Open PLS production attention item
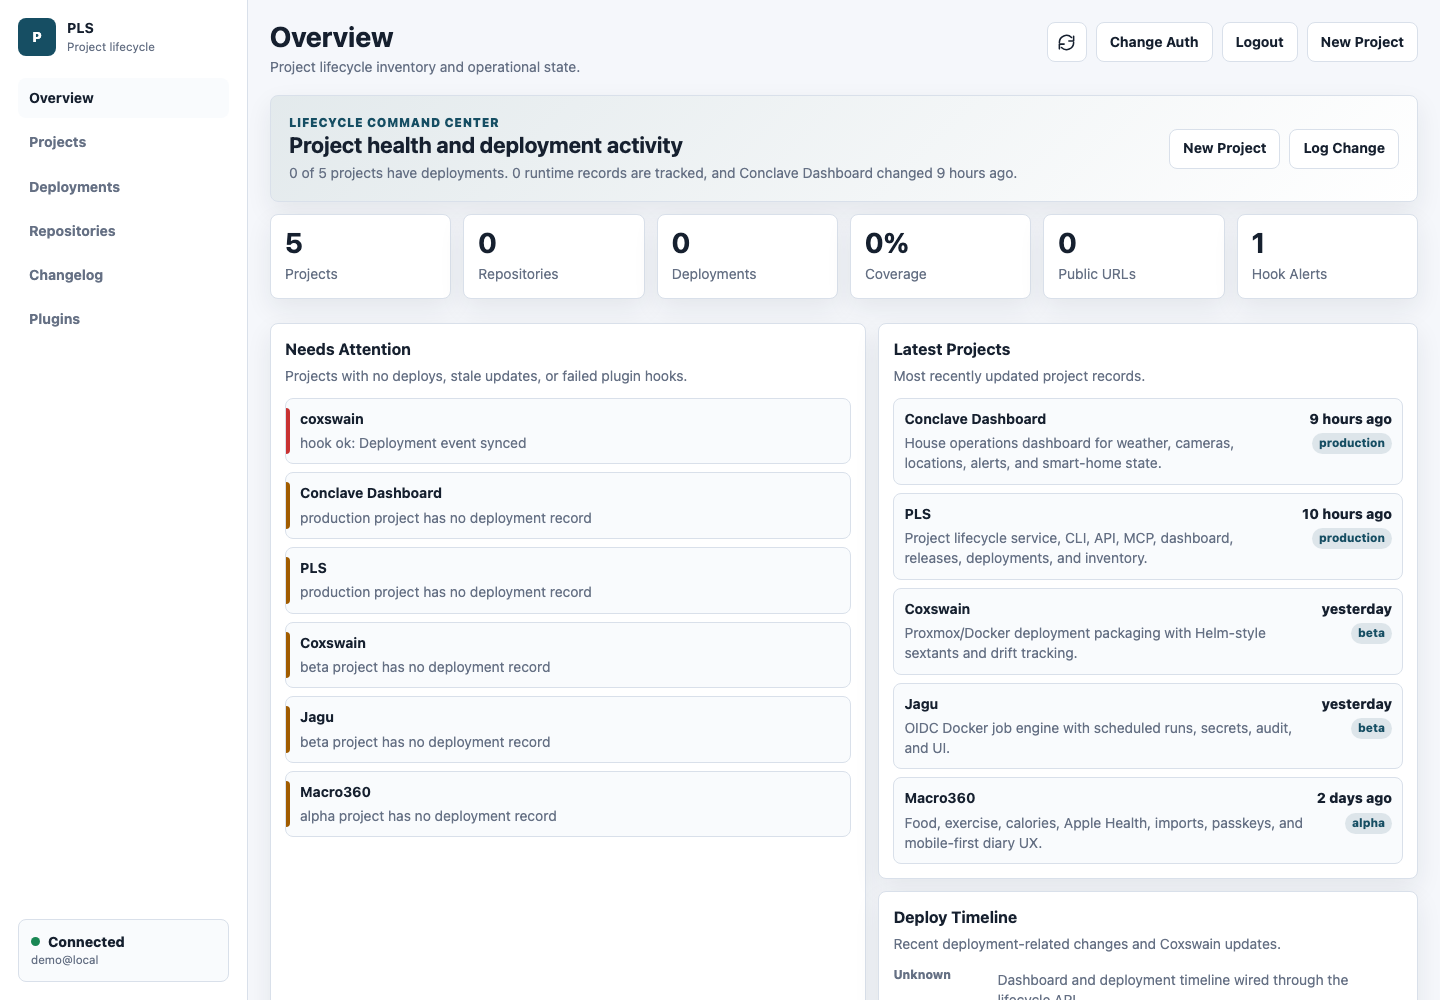 coord(568,580)
